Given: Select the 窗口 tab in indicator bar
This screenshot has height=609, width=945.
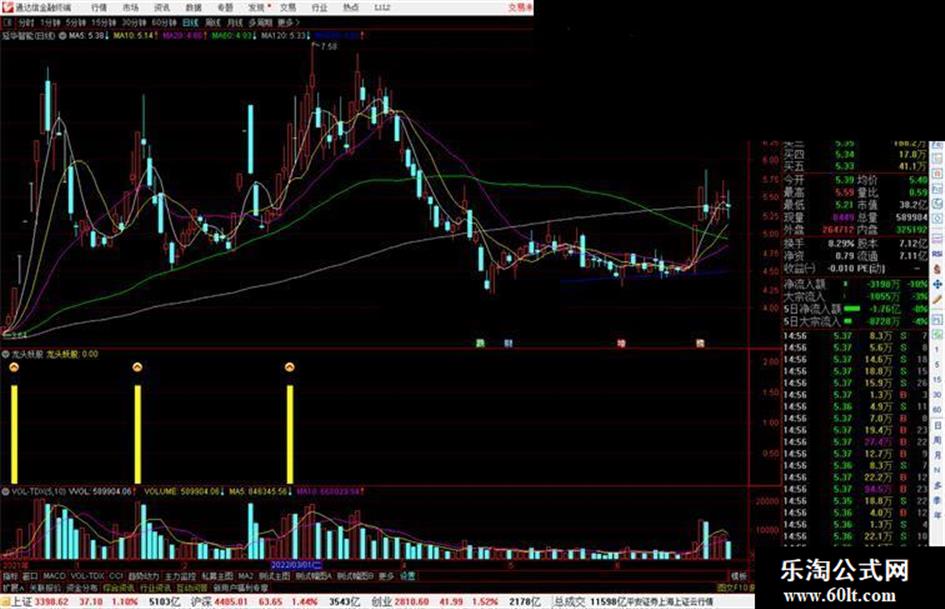Looking at the screenshot, I should tap(30, 576).
